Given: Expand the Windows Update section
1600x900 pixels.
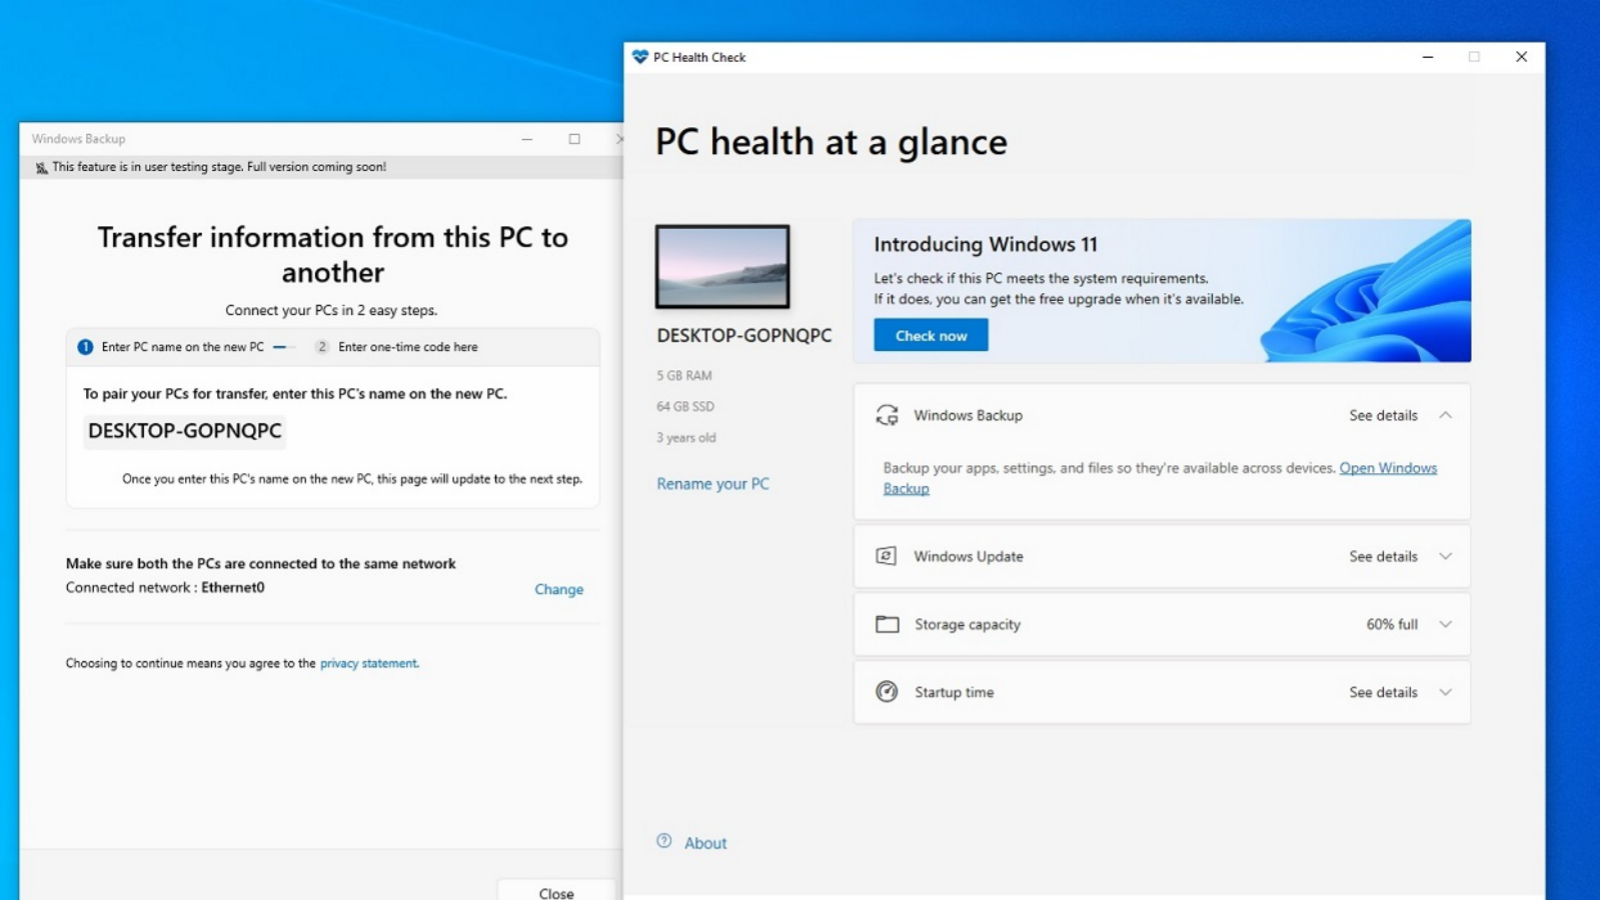Looking at the screenshot, I should (1445, 556).
